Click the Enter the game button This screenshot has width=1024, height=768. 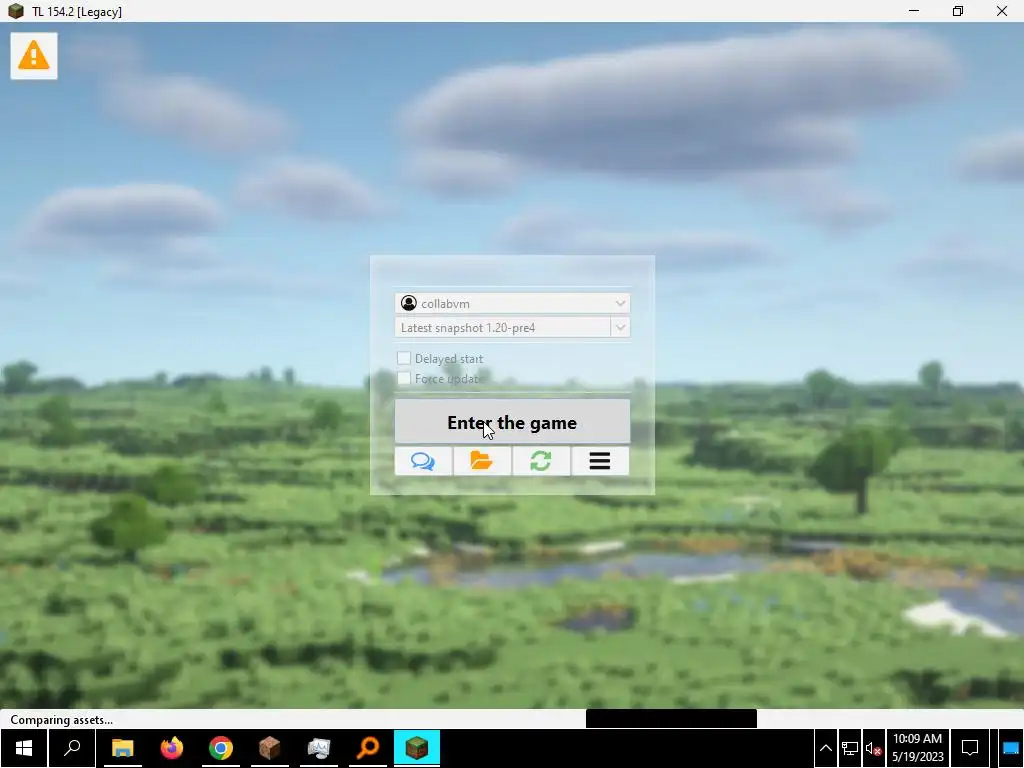click(x=512, y=422)
